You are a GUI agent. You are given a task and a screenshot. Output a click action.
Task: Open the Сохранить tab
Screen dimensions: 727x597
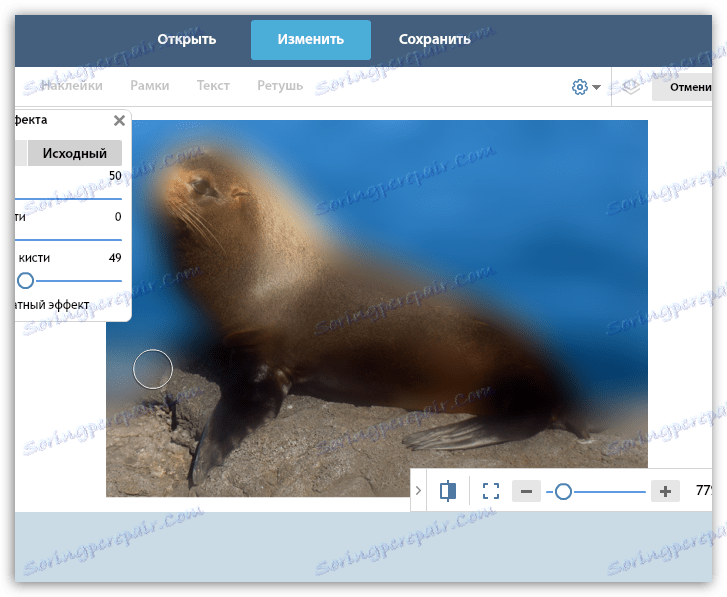(x=434, y=39)
